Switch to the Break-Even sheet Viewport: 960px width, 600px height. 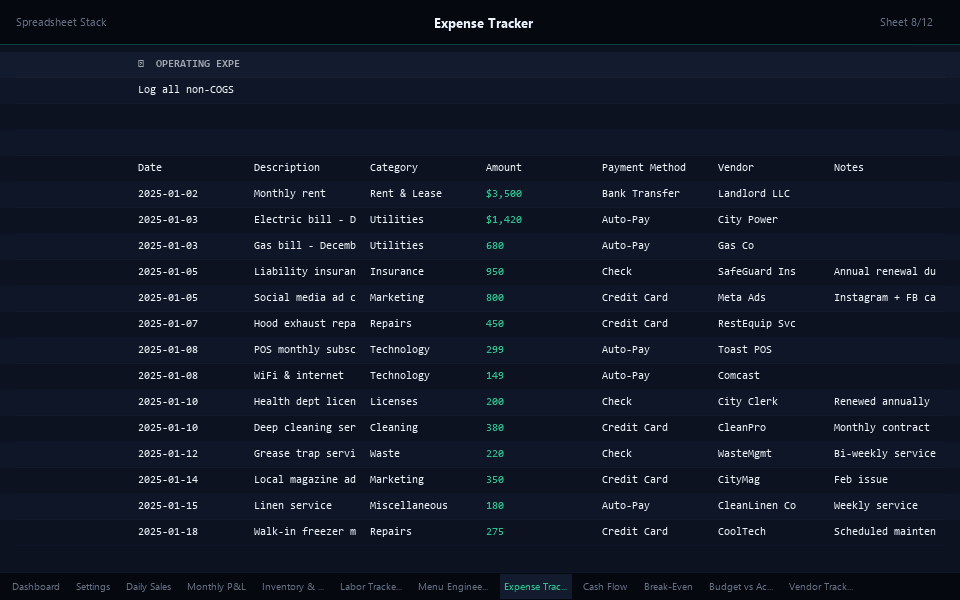(668, 587)
